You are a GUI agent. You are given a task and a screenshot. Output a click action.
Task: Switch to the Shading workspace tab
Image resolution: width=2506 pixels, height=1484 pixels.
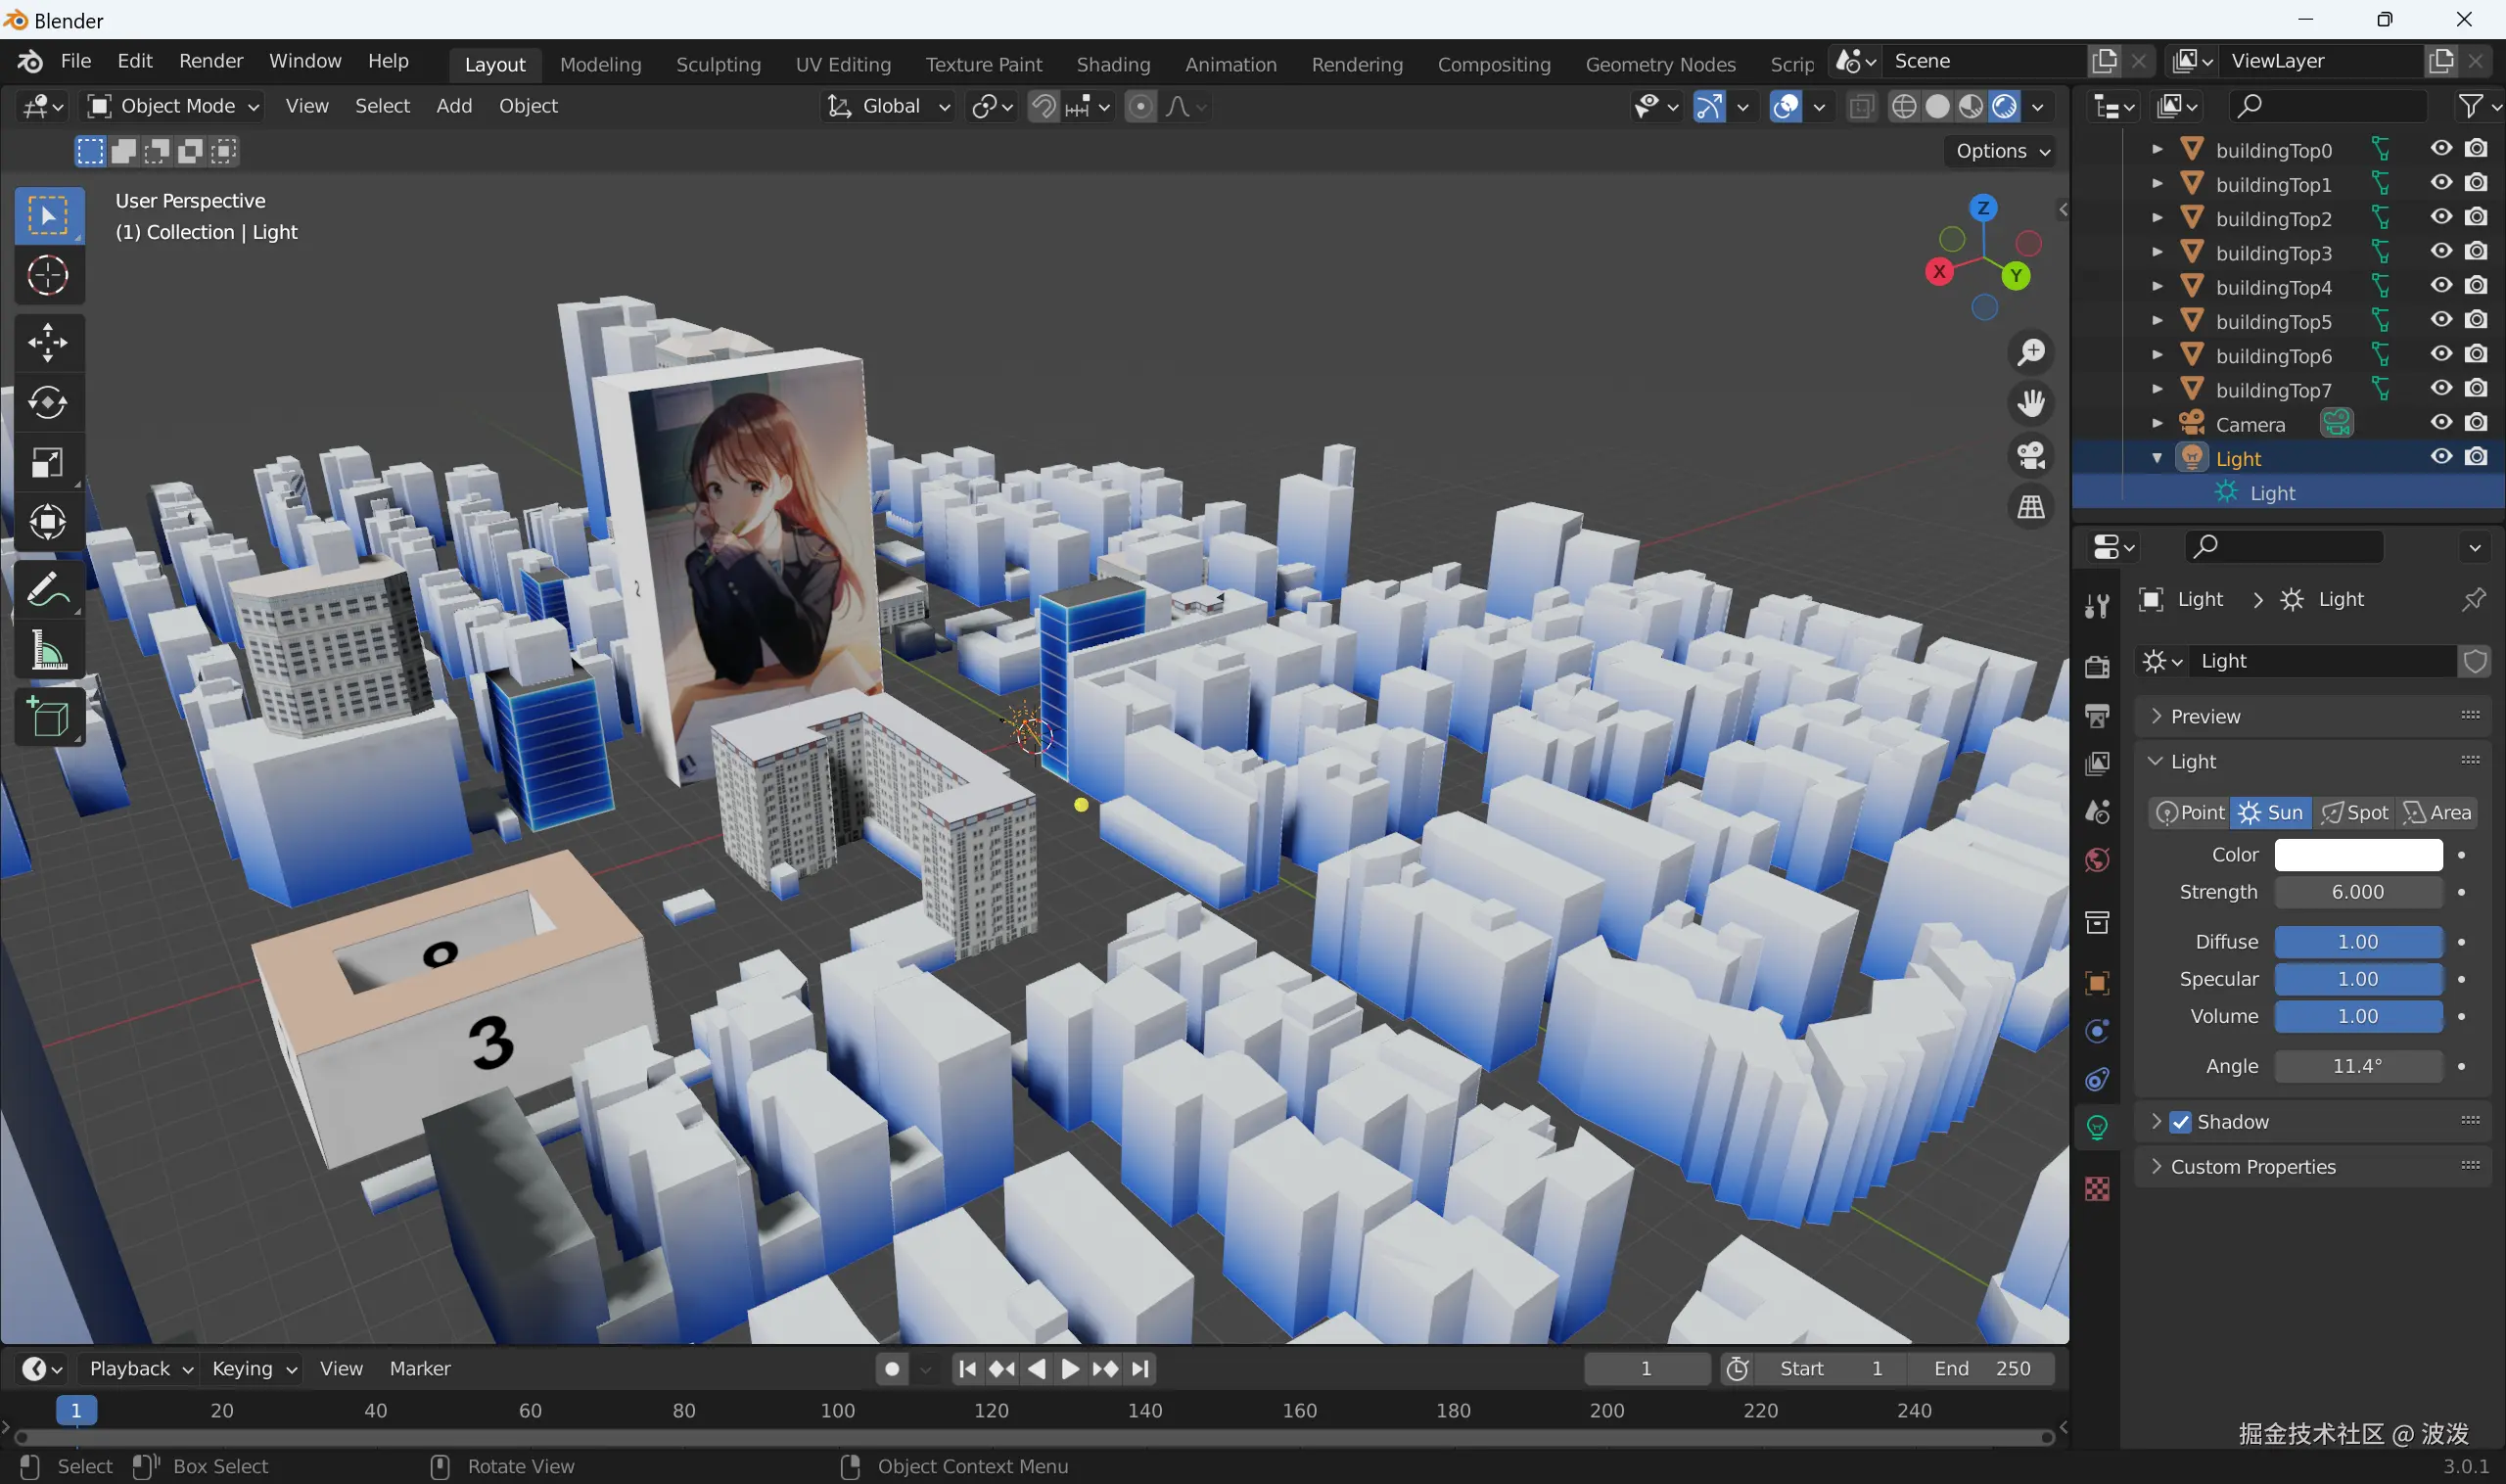(1112, 64)
